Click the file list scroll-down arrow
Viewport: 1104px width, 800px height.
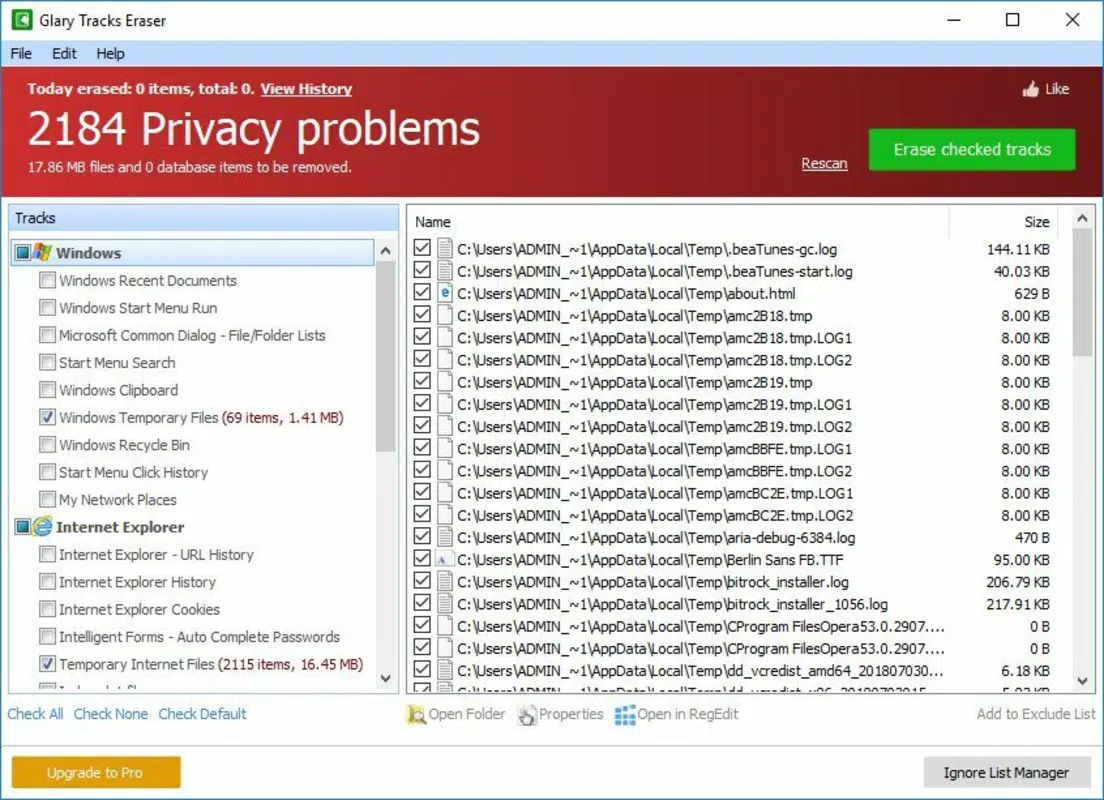[1082, 680]
